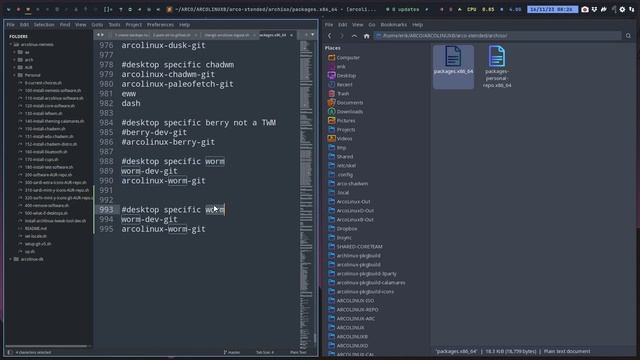Image resolution: width=640 pixels, height=360 pixels.
Task: Click line number 993 in gutter
Action: [106, 209]
